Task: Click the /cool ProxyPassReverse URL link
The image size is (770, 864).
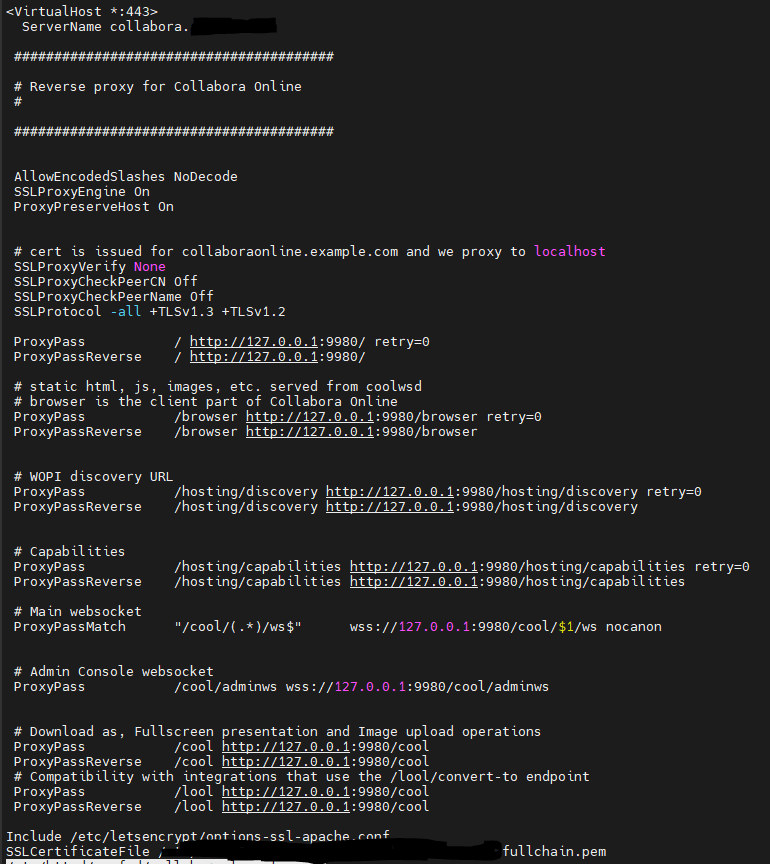Action: (x=286, y=762)
